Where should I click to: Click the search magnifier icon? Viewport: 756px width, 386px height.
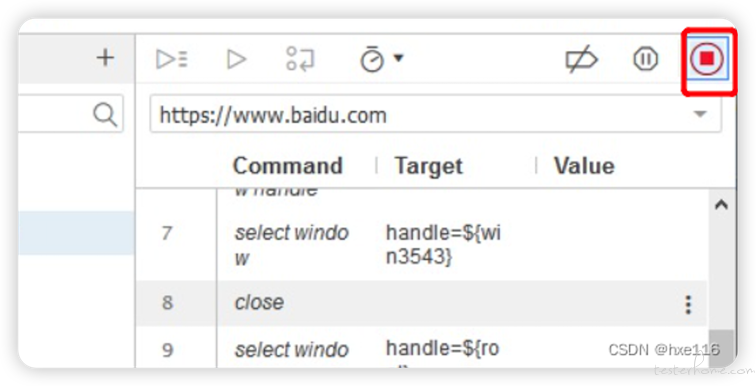(x=105, y=115)
